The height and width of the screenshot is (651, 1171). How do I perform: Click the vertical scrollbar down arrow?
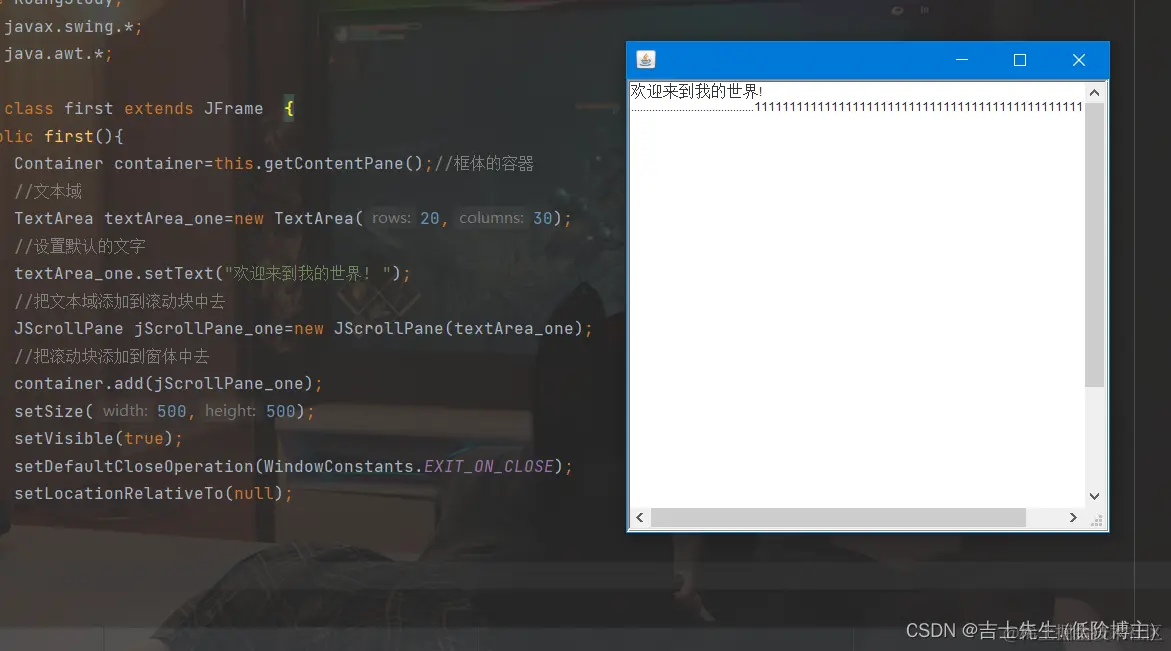tap(1094, 496)
